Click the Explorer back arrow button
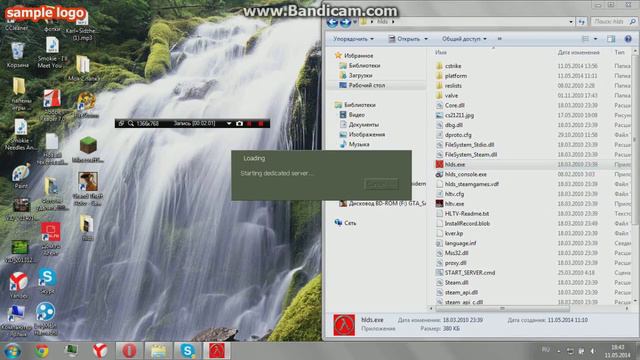The height and width of the screenshot is (360, 640). pos(332,22)
